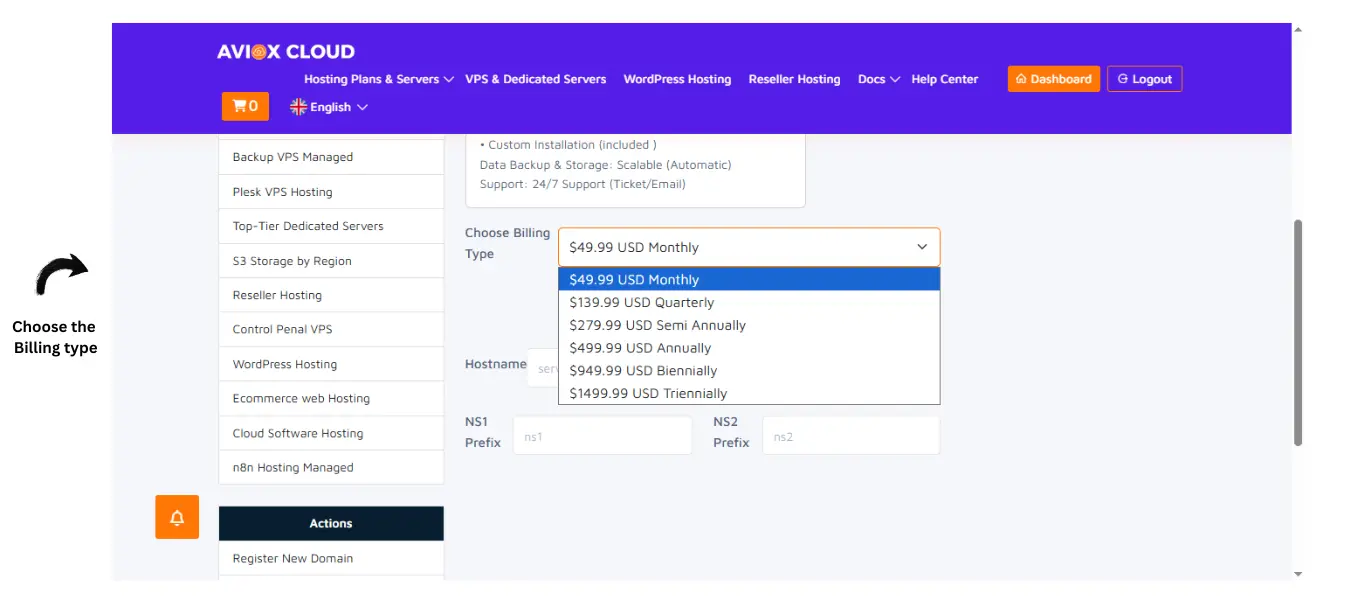
Task: Expand Hosting Plans & Servers menu
Action: (379, 79)
